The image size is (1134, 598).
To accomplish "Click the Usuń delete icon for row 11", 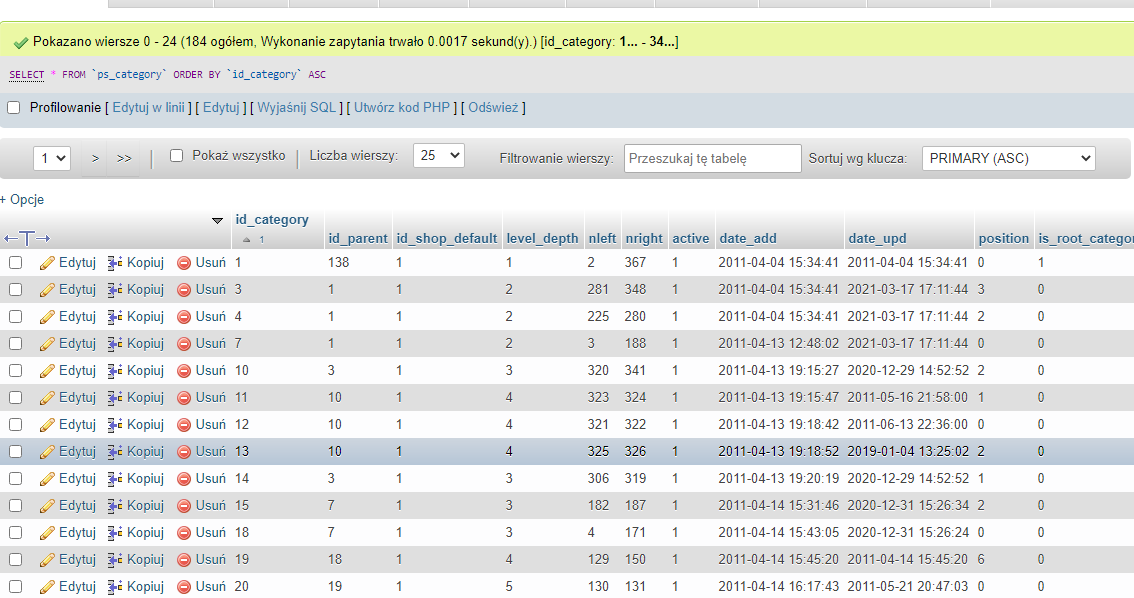I will tap(184, 398).
